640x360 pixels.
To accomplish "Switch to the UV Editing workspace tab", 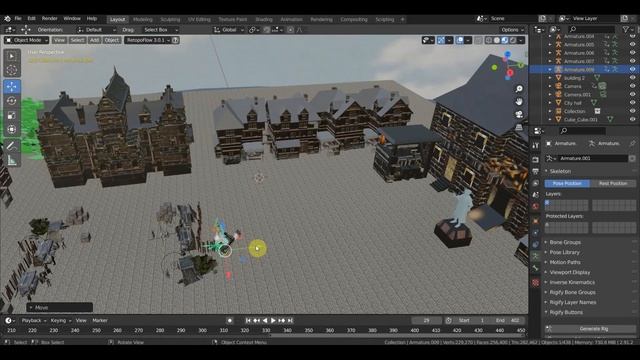I will click(x=199, y=19).
